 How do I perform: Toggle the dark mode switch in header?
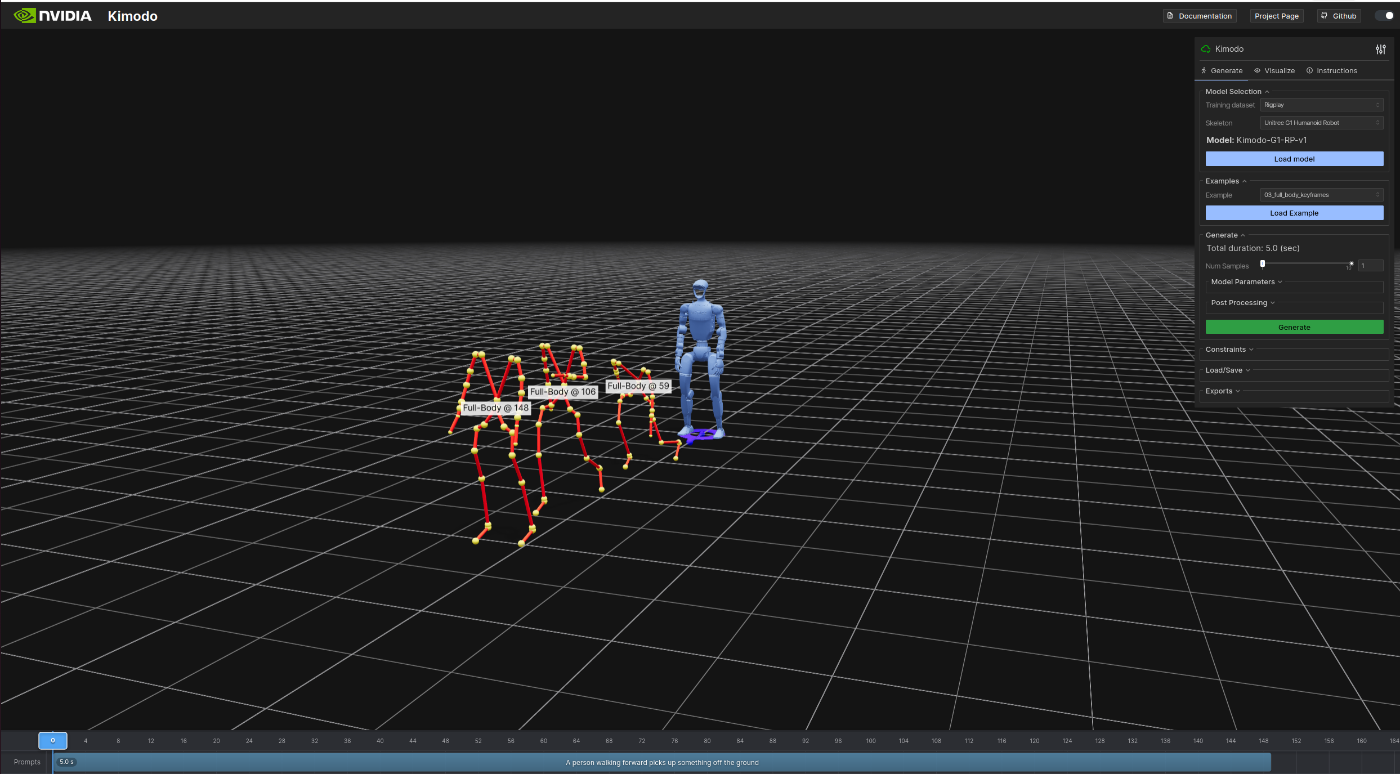(x=1383, y=16)
